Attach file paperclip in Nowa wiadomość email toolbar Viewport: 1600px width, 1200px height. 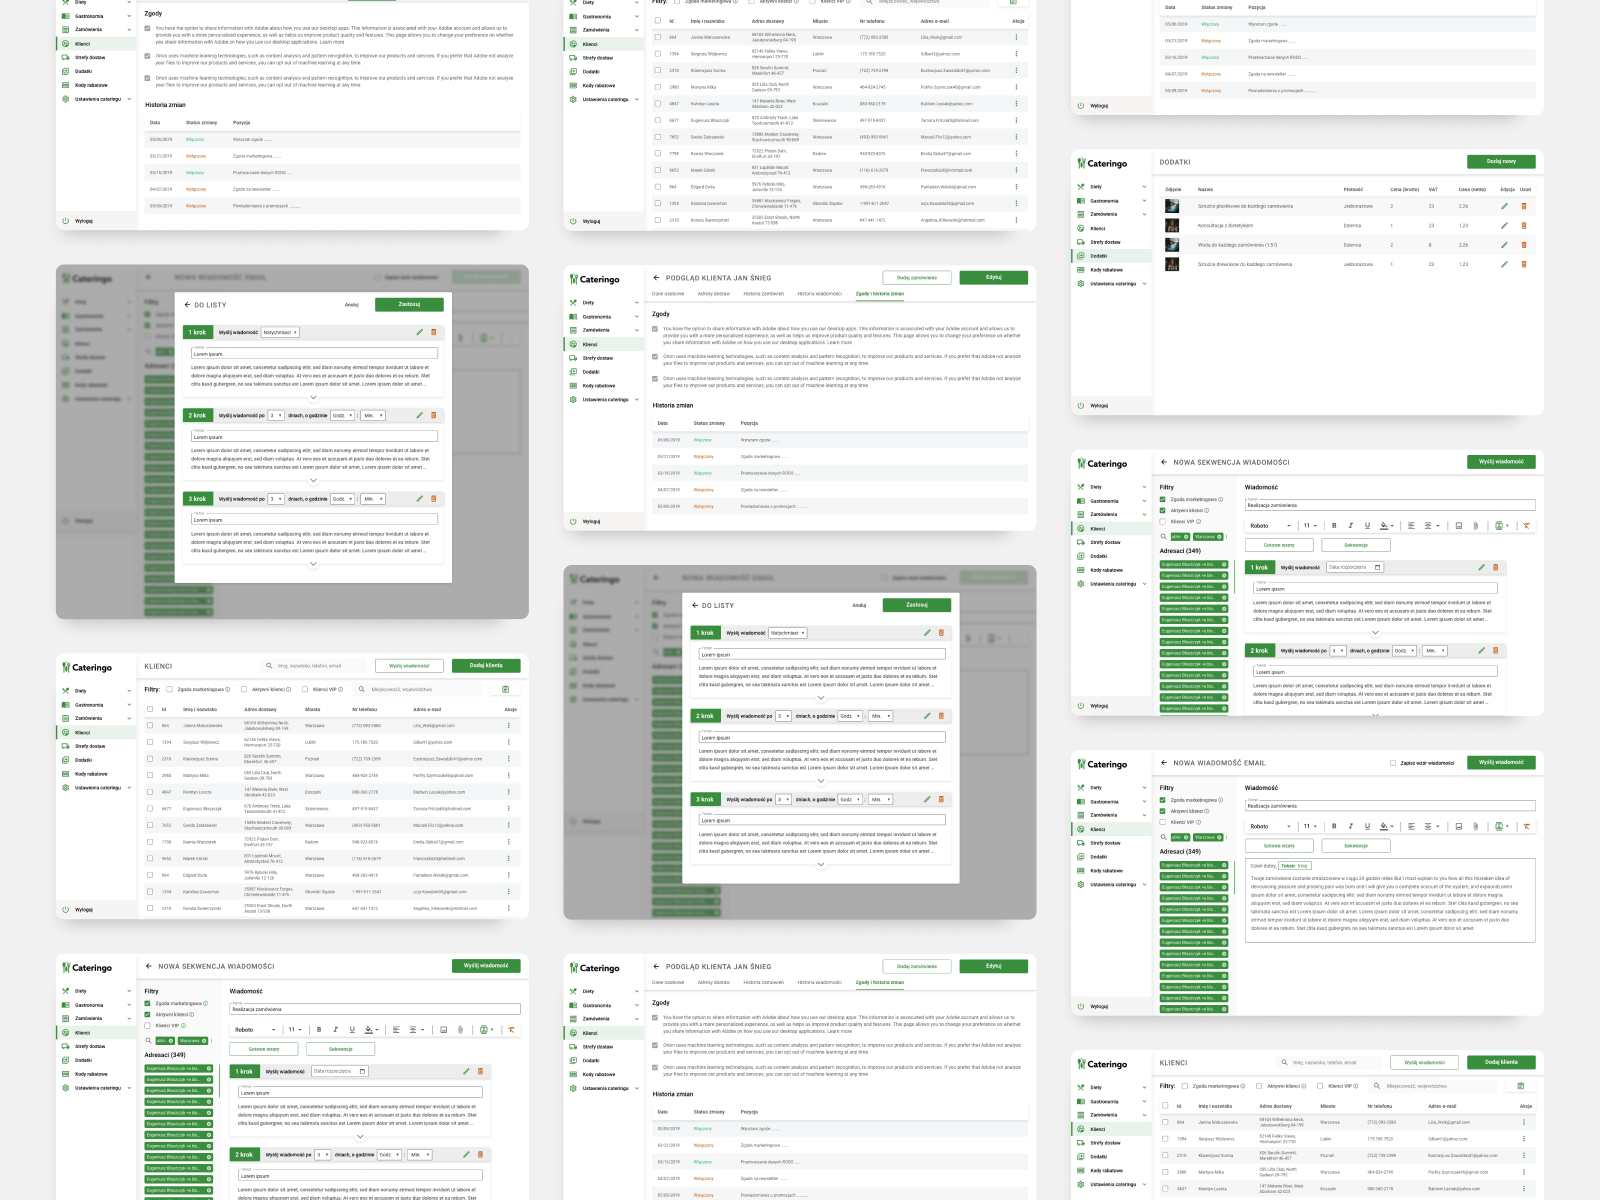click(1476, 826)
